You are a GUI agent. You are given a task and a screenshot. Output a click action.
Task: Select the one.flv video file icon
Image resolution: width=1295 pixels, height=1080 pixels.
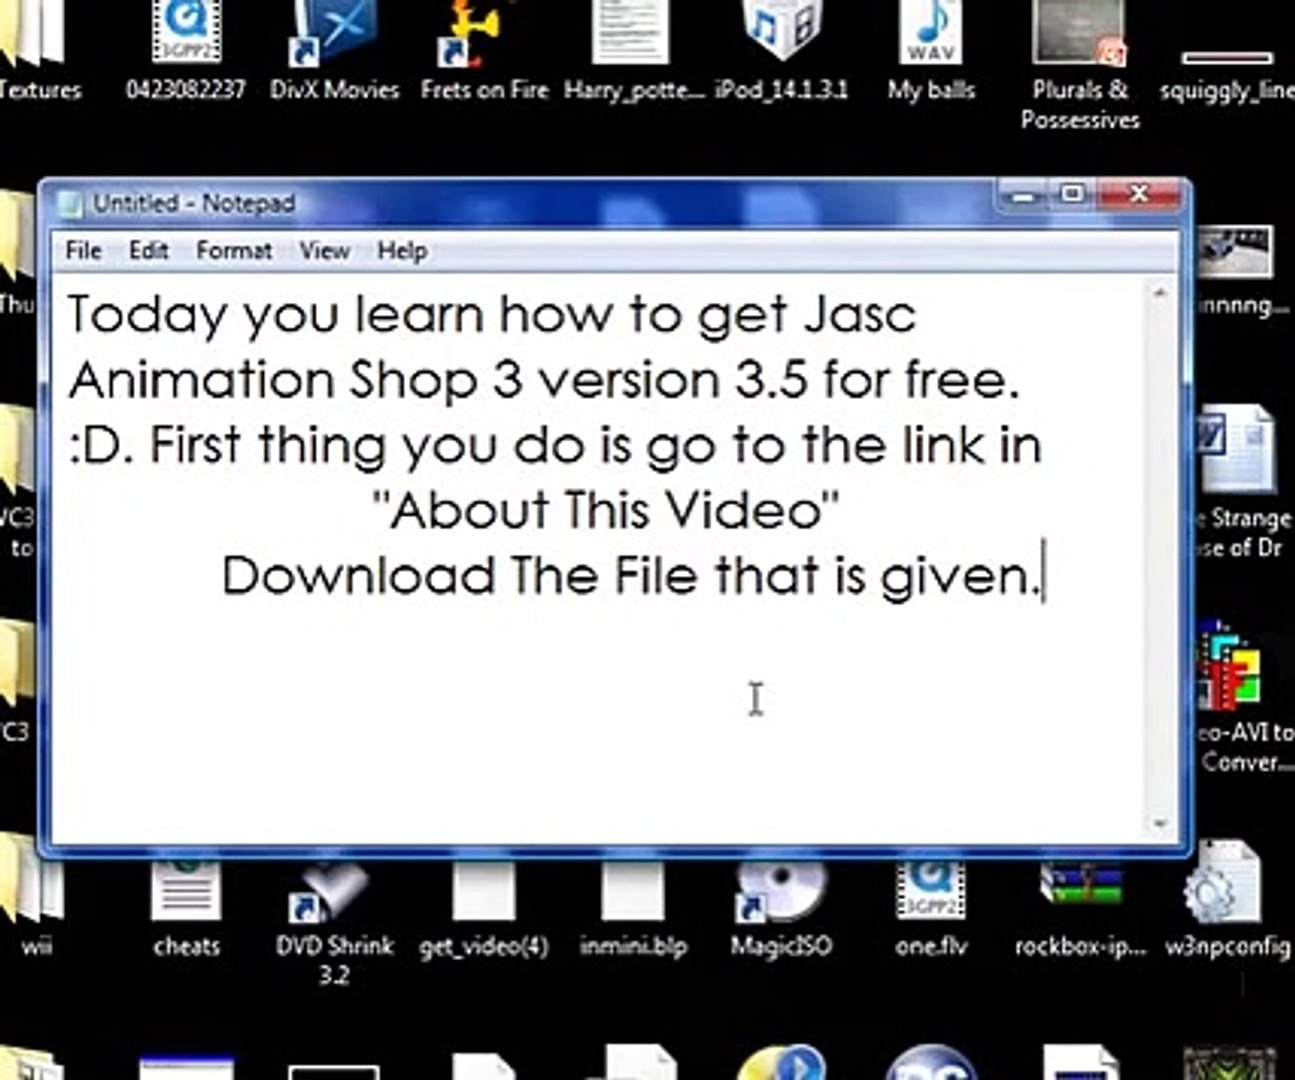pyautogui.click(x=931, y=908)
